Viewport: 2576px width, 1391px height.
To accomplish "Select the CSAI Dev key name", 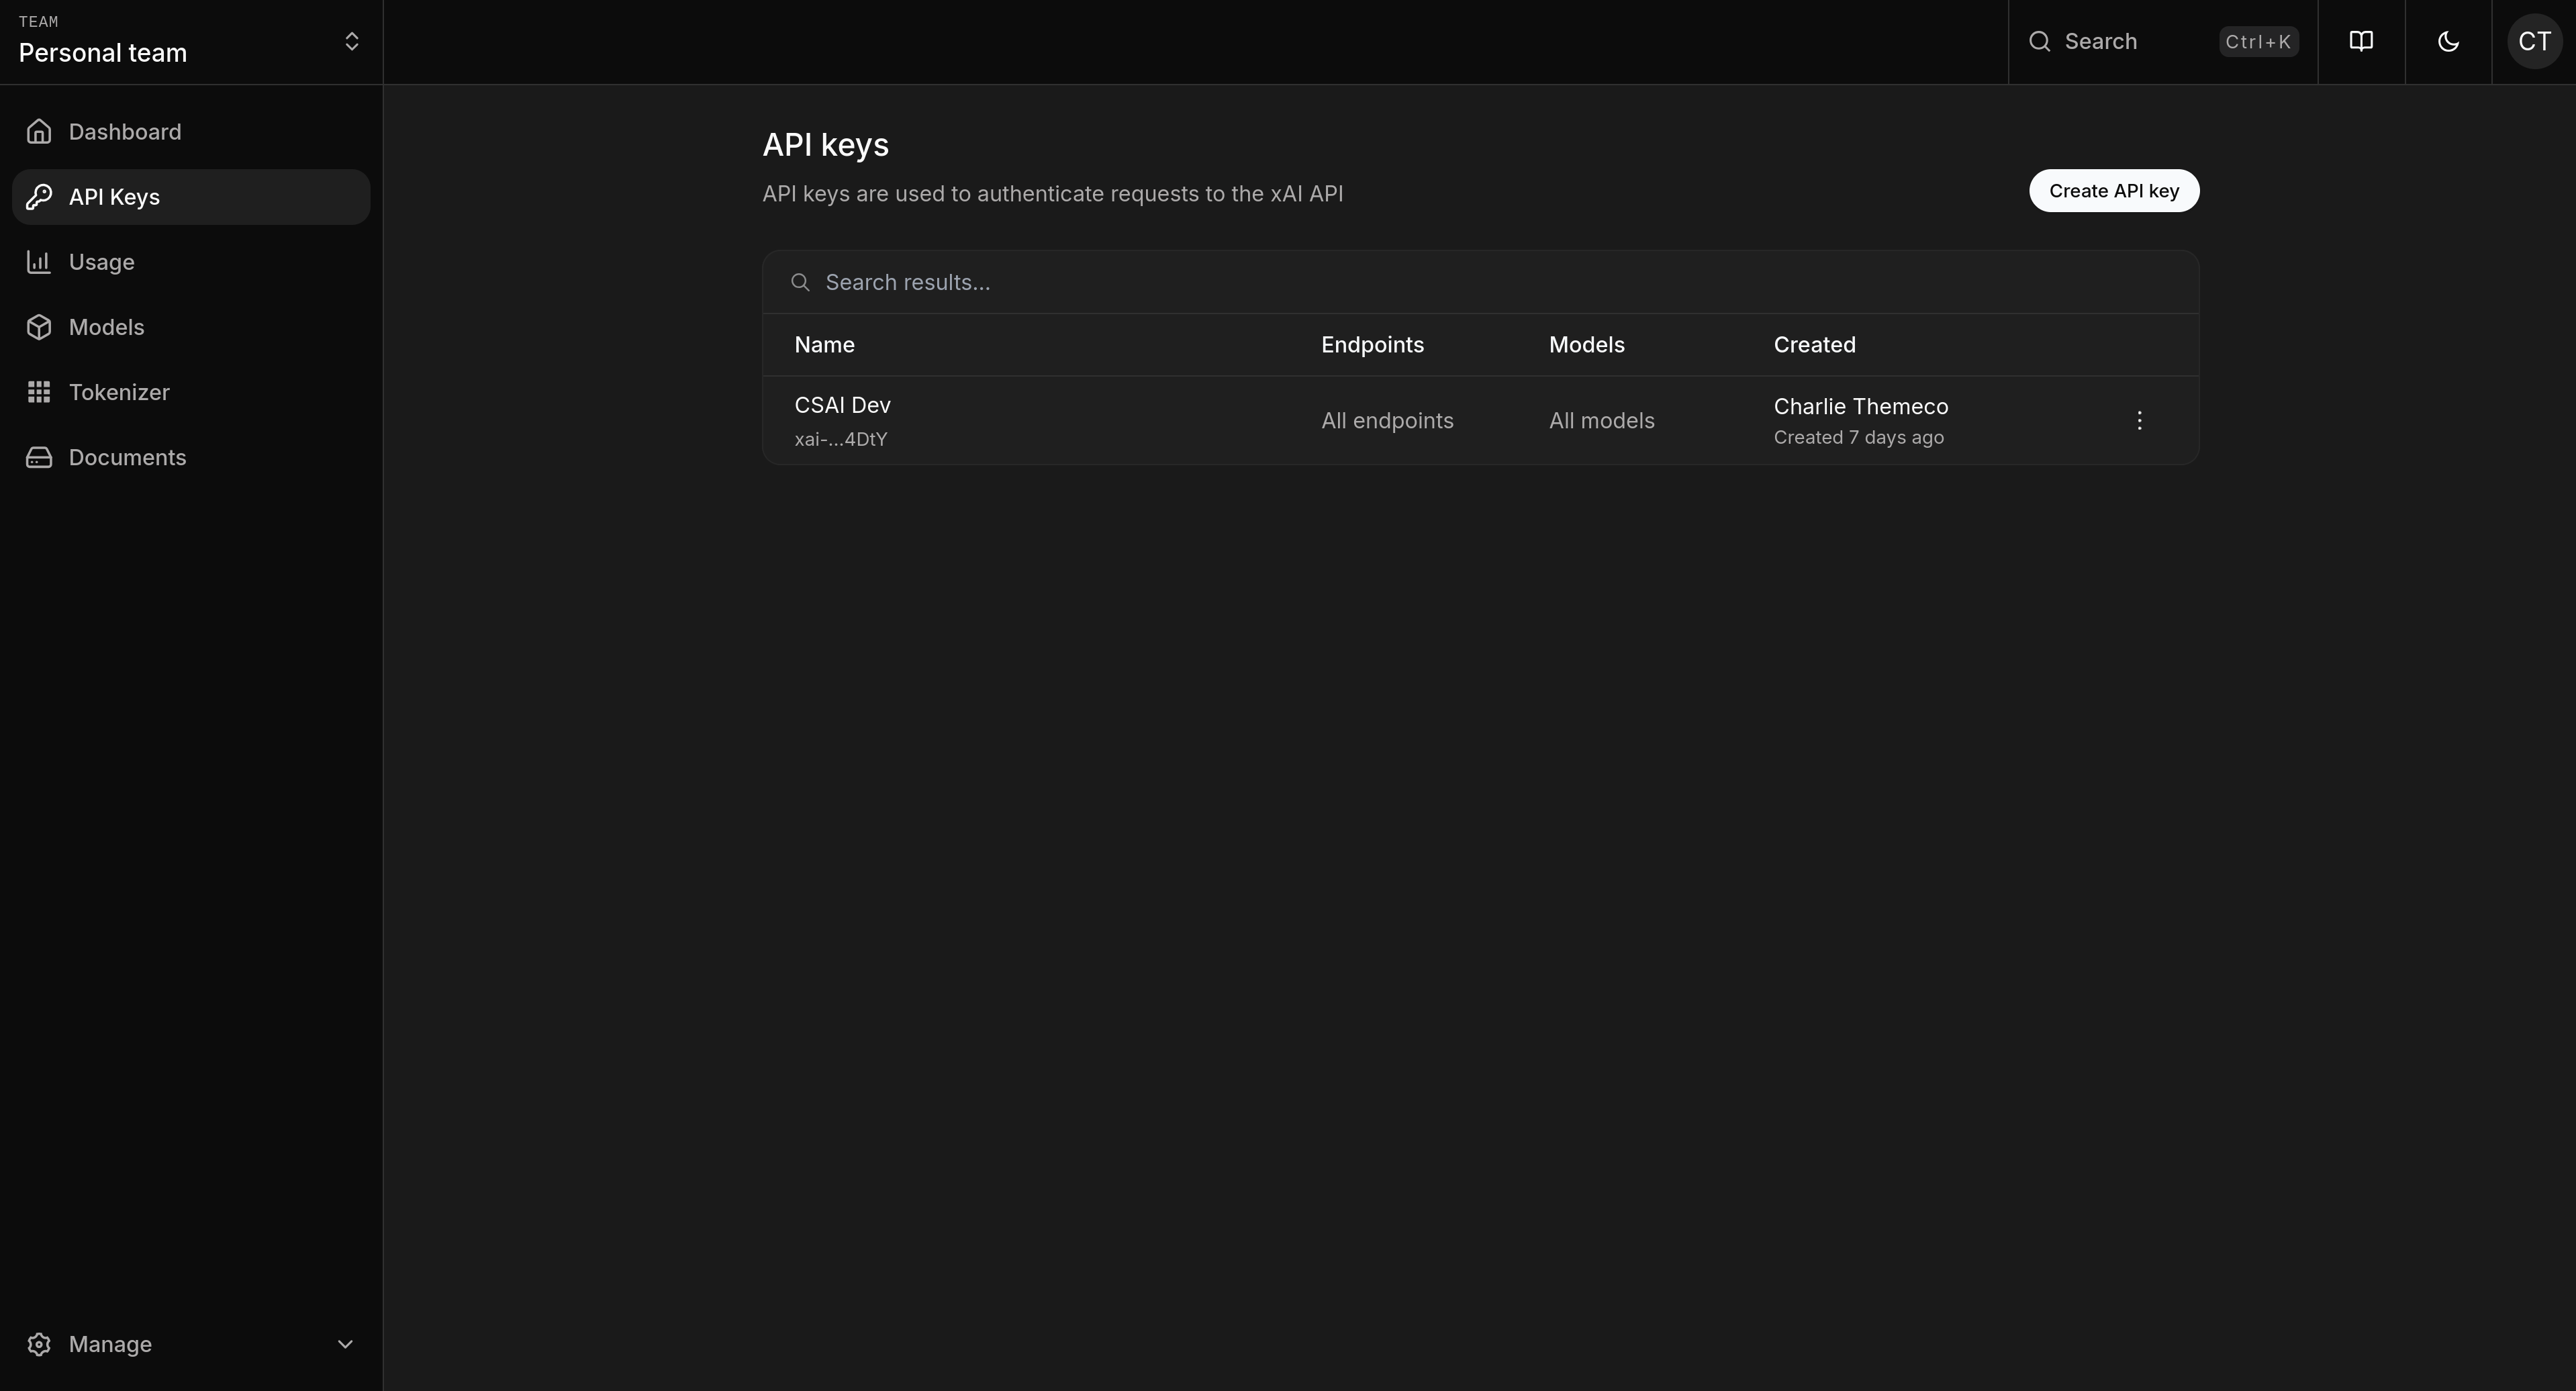I will pos(842,405).
